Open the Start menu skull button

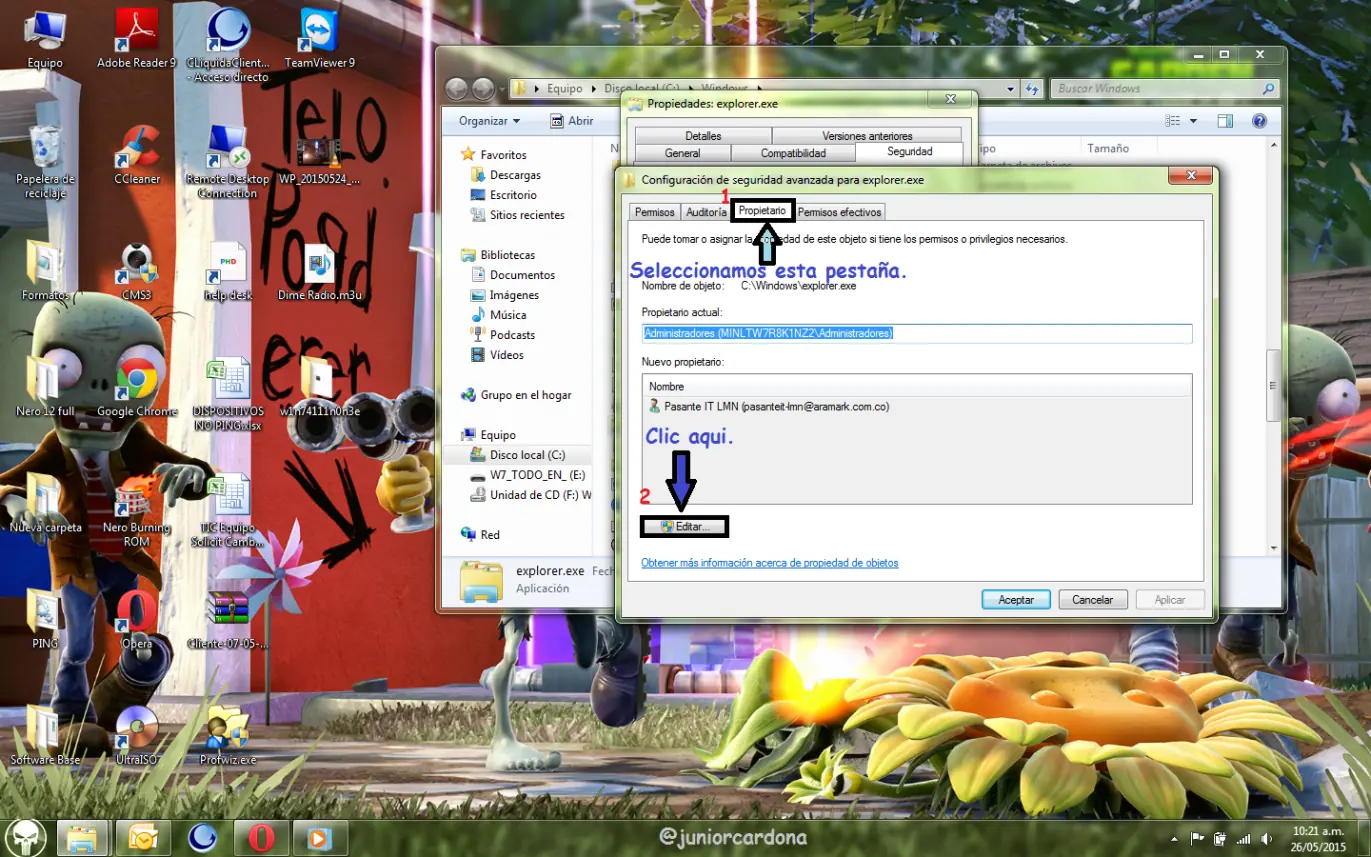[23, 837]
